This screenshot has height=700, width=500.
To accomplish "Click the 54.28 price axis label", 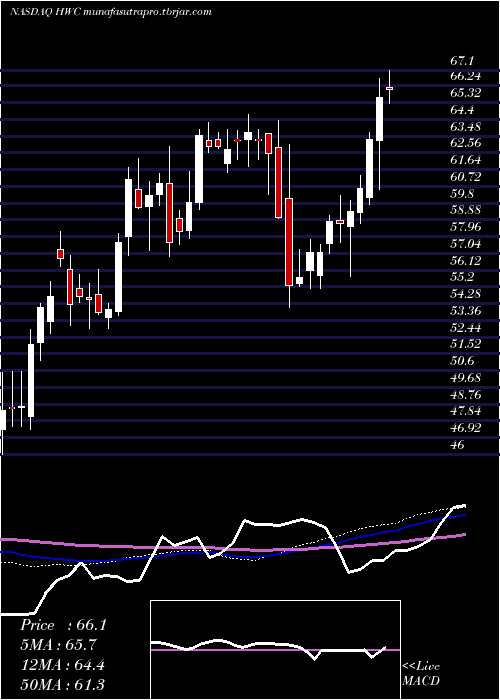I will coord(466,294).
